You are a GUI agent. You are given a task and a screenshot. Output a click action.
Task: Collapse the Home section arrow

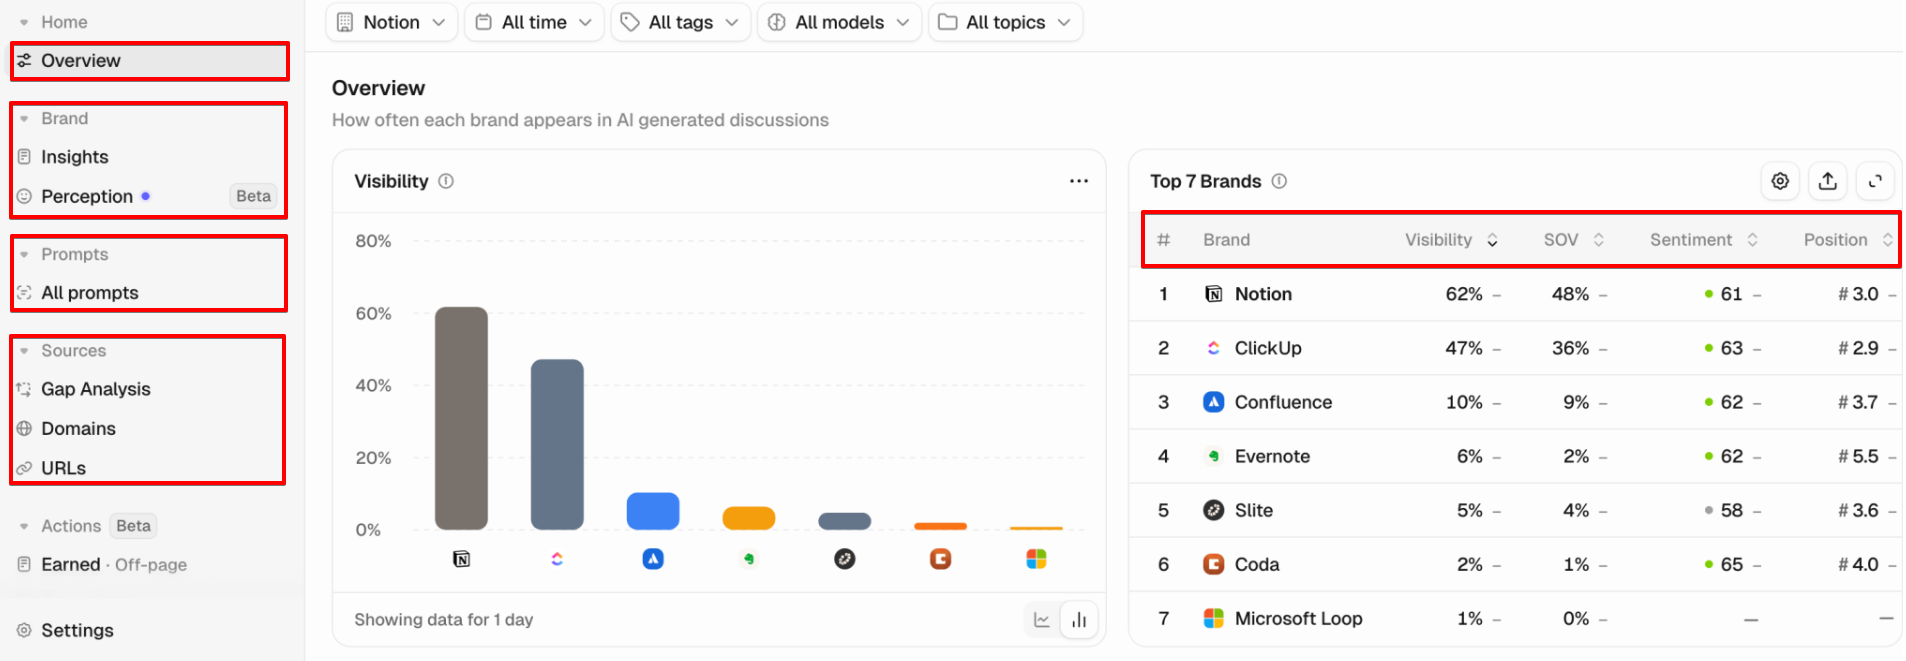24,22
